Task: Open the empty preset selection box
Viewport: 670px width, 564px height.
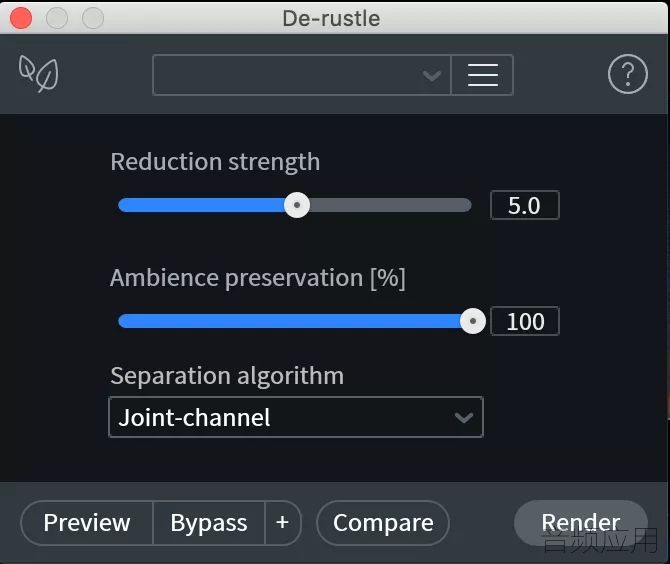Action: (x=302, y=75)
